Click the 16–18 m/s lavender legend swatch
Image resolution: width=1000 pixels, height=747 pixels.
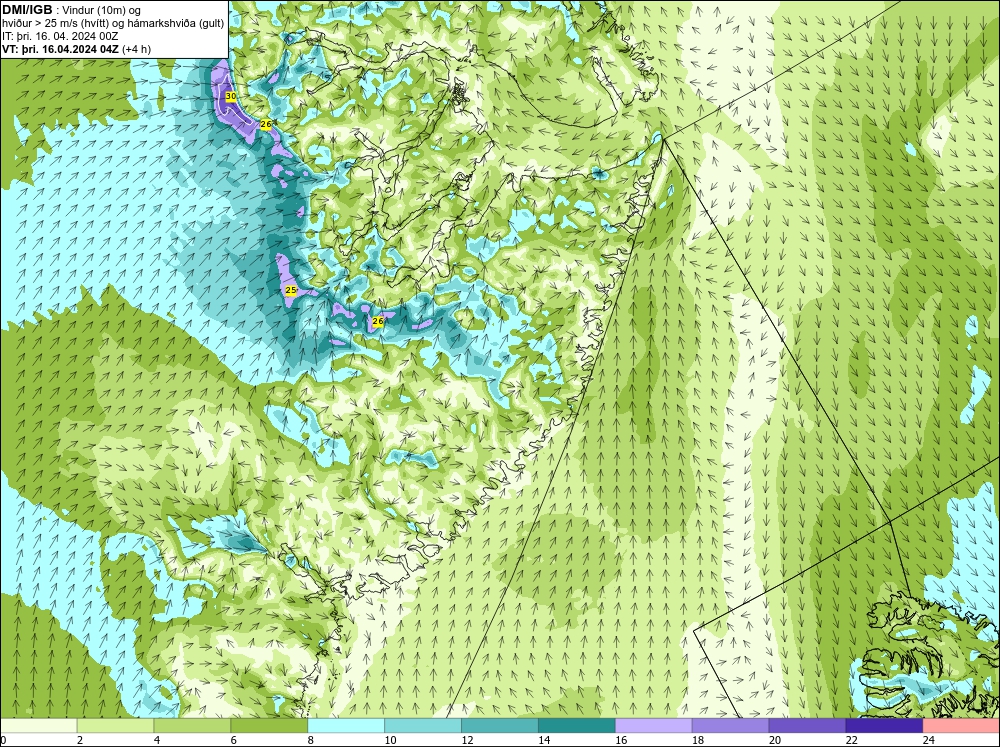click(654, 726)
